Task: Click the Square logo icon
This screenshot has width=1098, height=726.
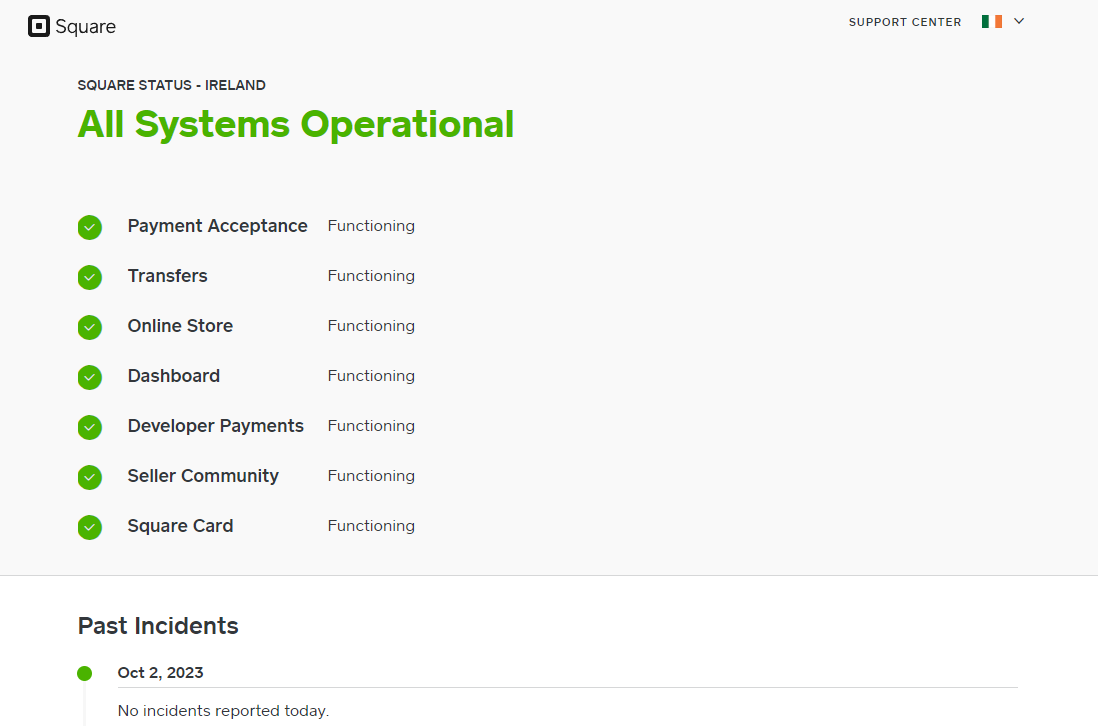Action: tap(39, 26)
